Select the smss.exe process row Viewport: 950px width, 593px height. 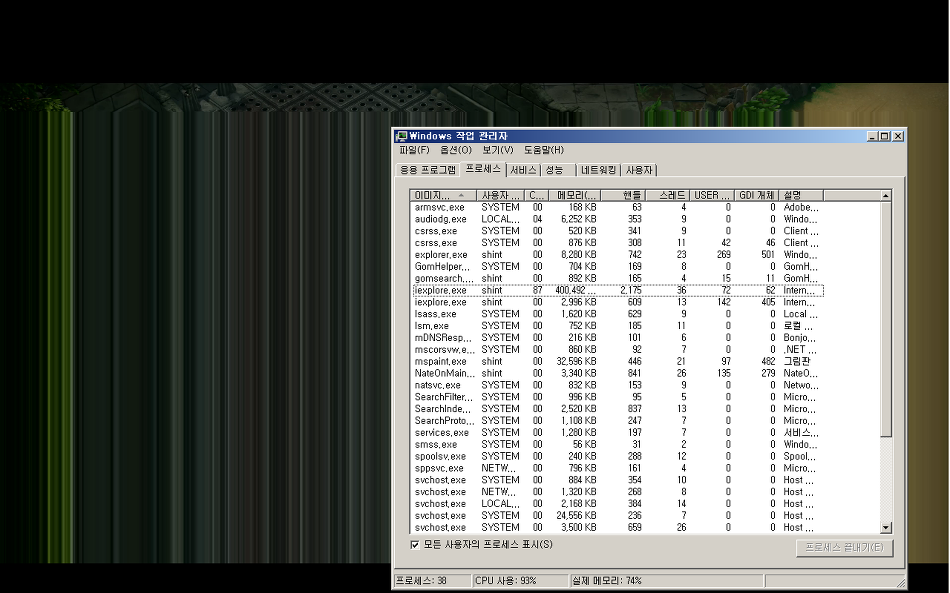[617, 445]
